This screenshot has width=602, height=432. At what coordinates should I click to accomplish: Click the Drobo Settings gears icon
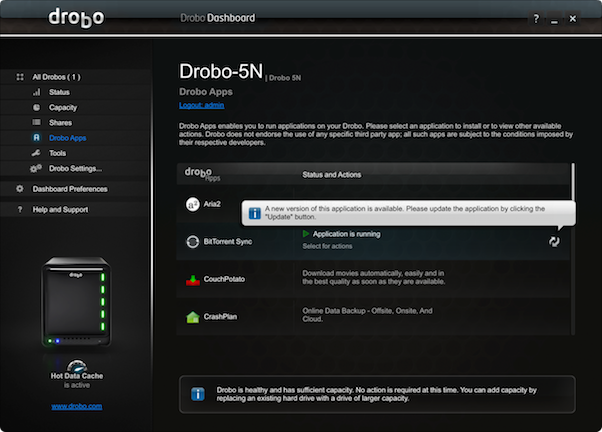(36, 168)
